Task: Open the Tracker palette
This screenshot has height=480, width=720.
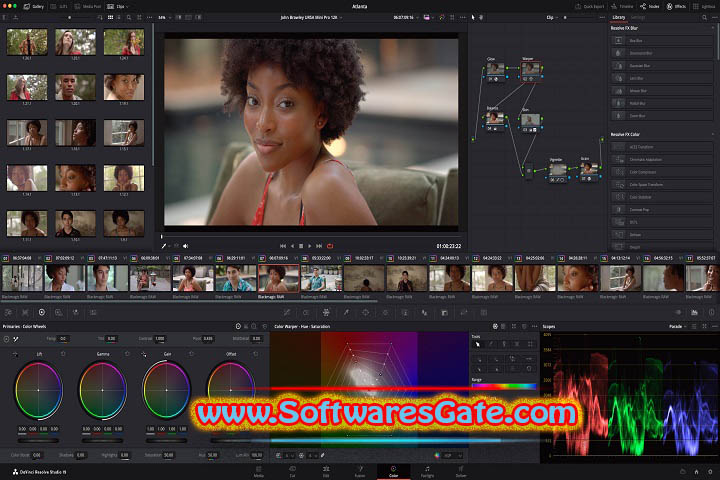Action: coord(385,312)
